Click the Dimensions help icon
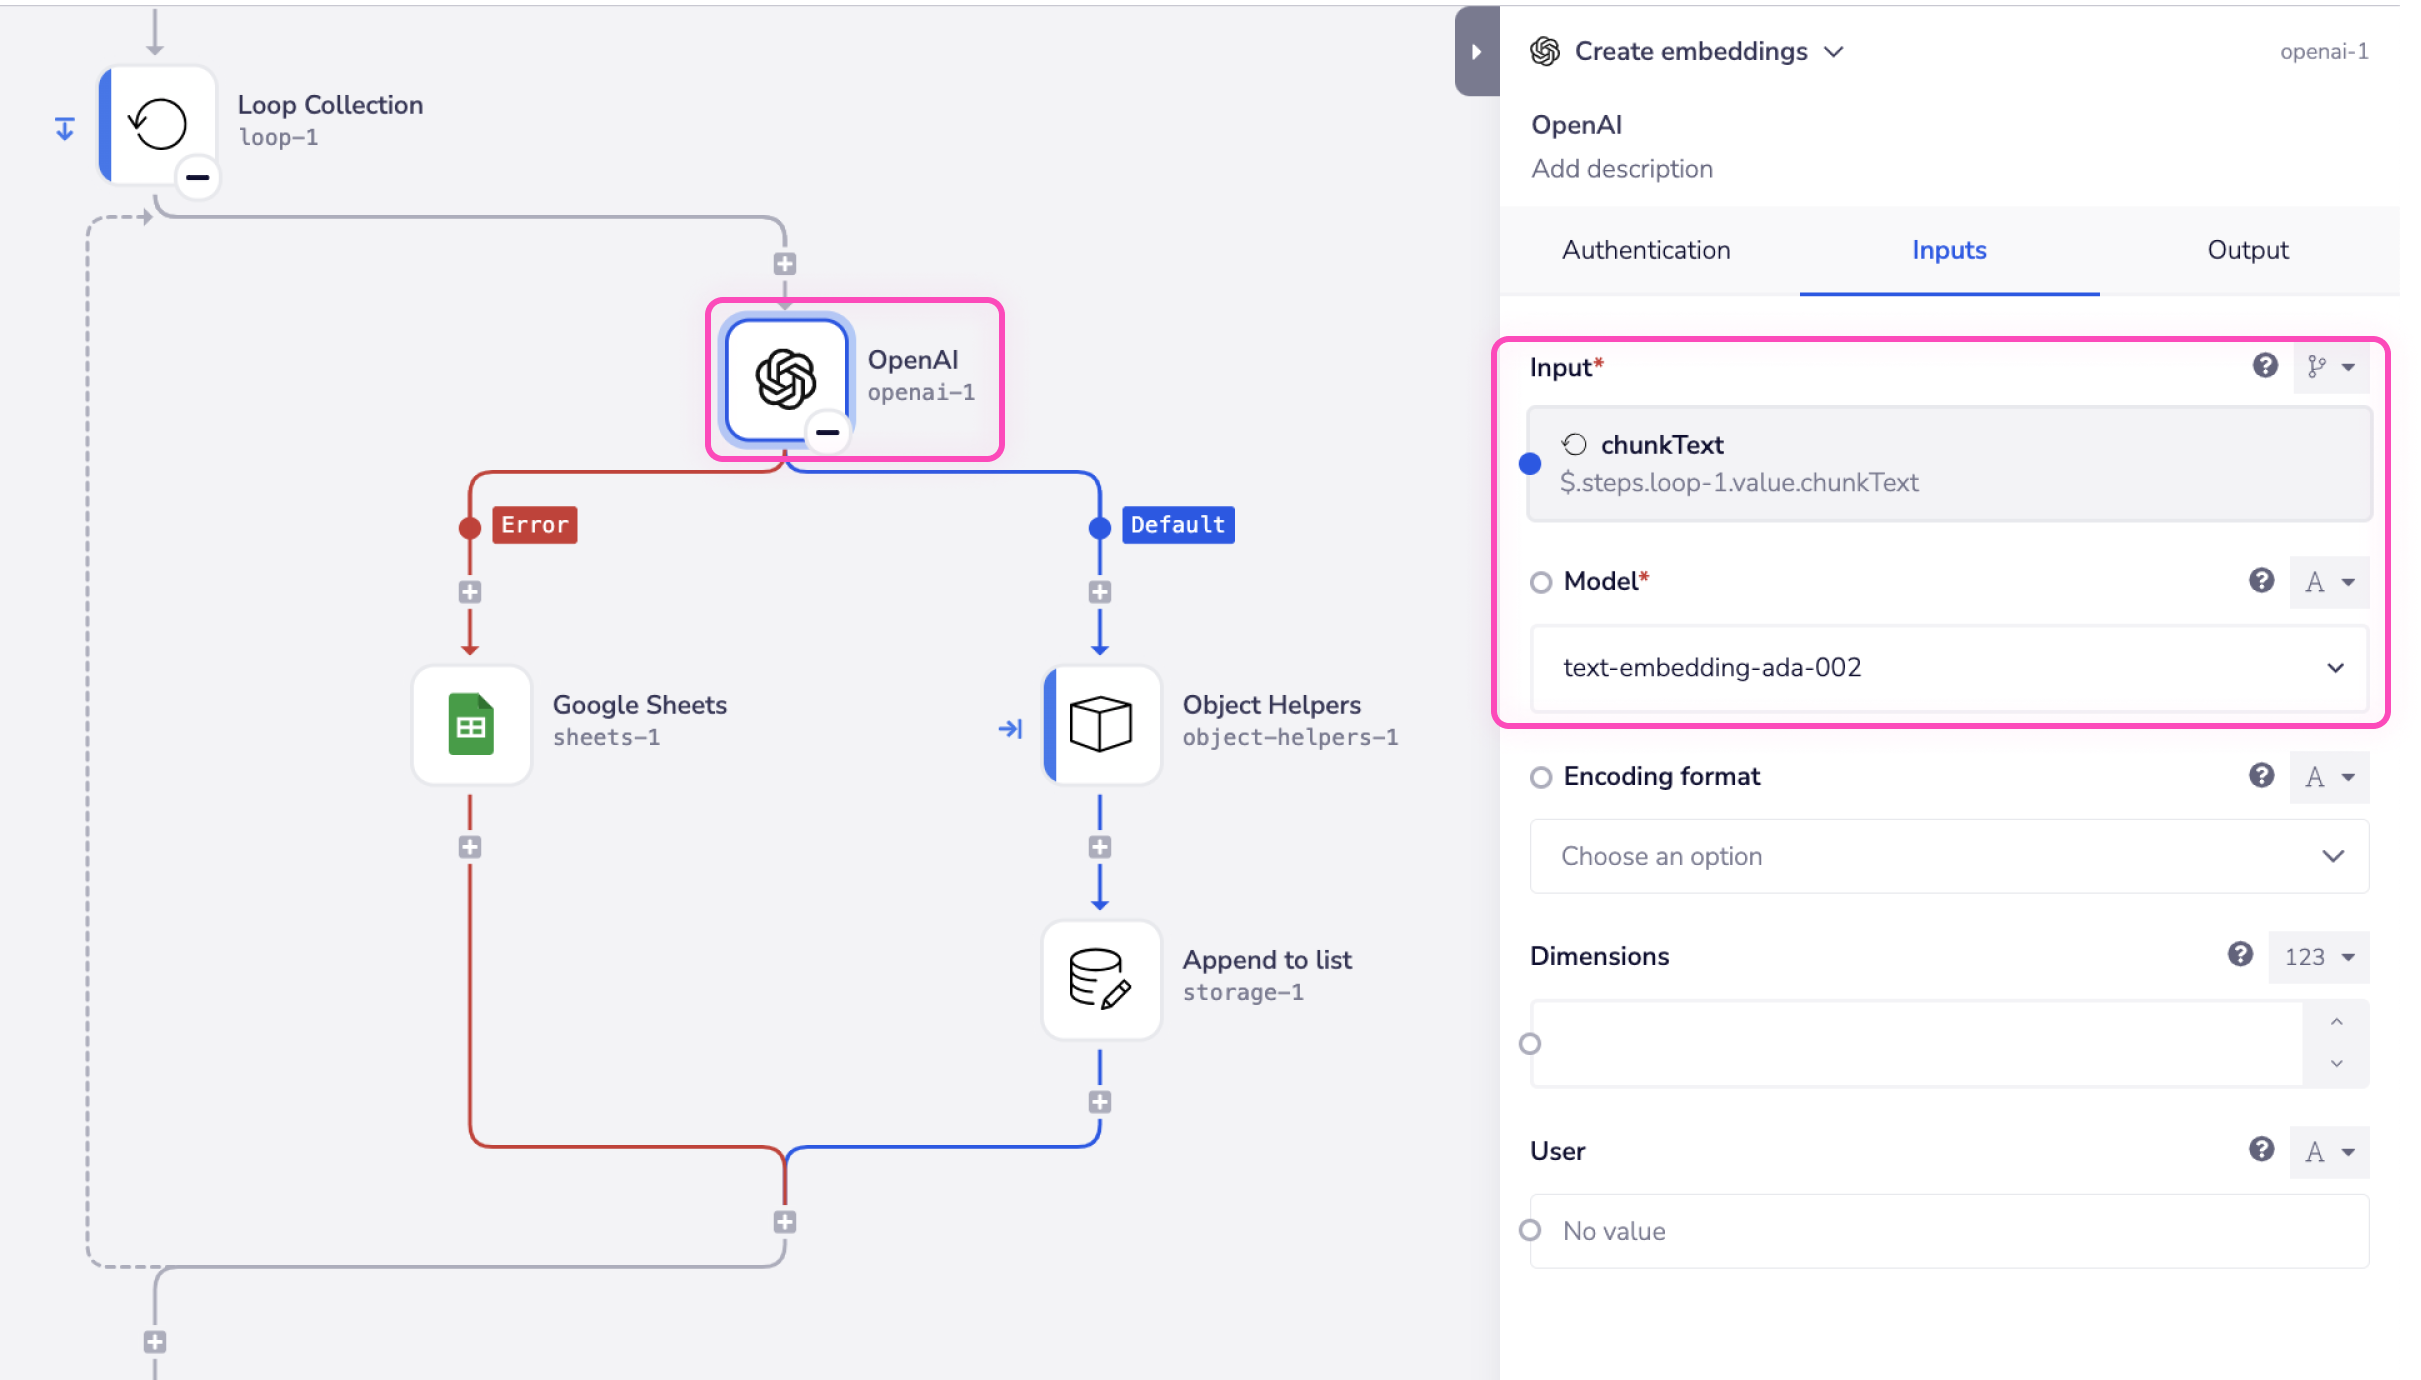Screen dimensions: 2421x1380 (2241, 955)
